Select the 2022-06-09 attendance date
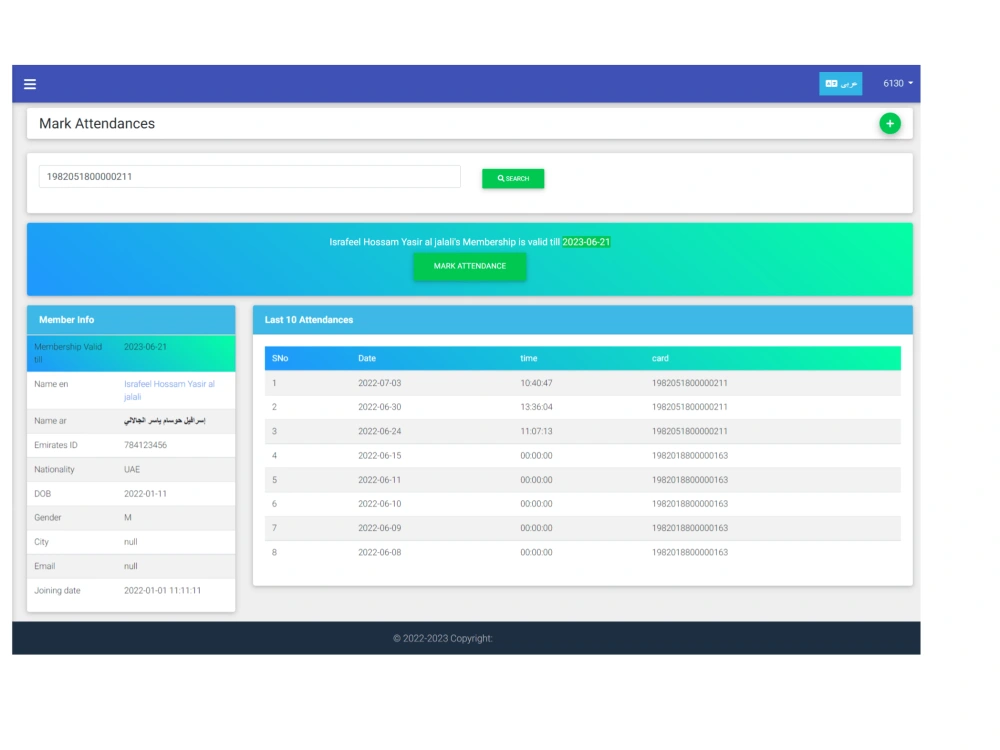The image size is (1000, 750). 379,528
